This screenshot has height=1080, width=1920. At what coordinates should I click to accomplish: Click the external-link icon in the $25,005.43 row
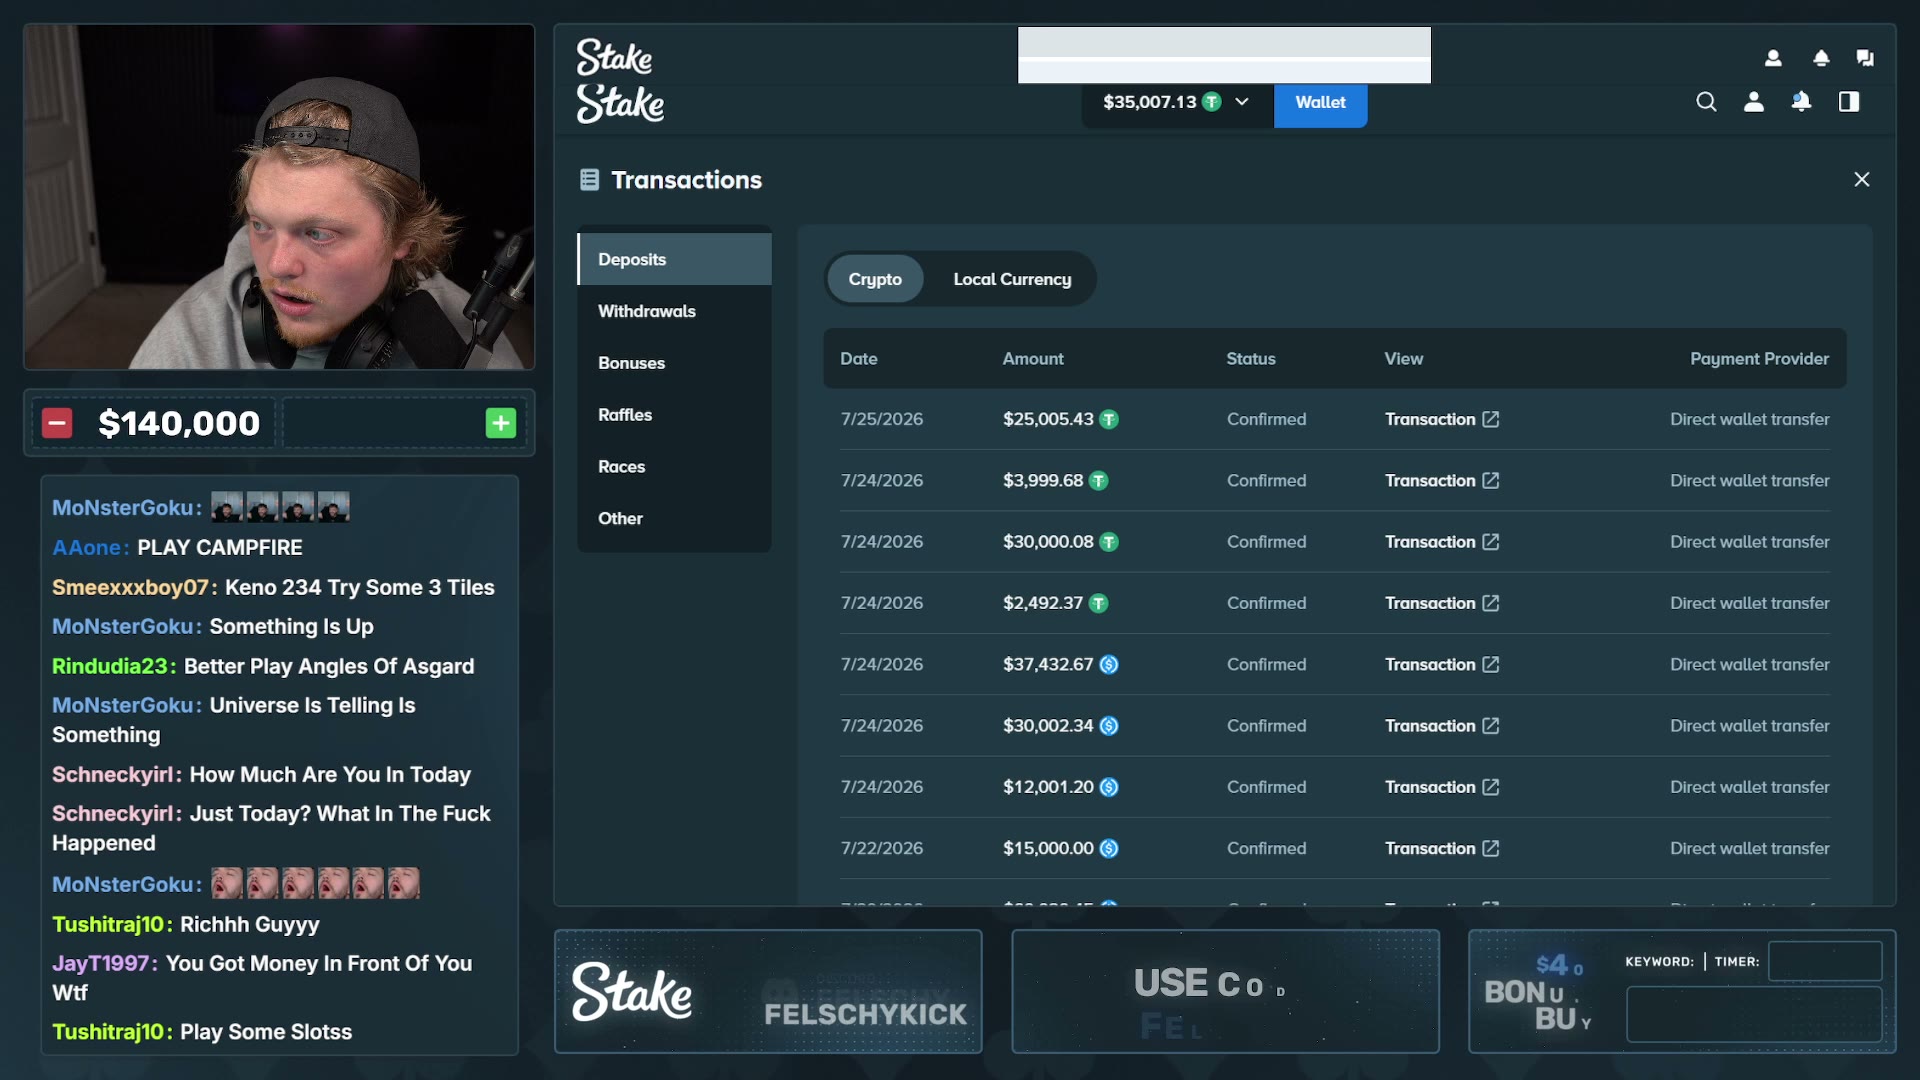(1491, 419)
